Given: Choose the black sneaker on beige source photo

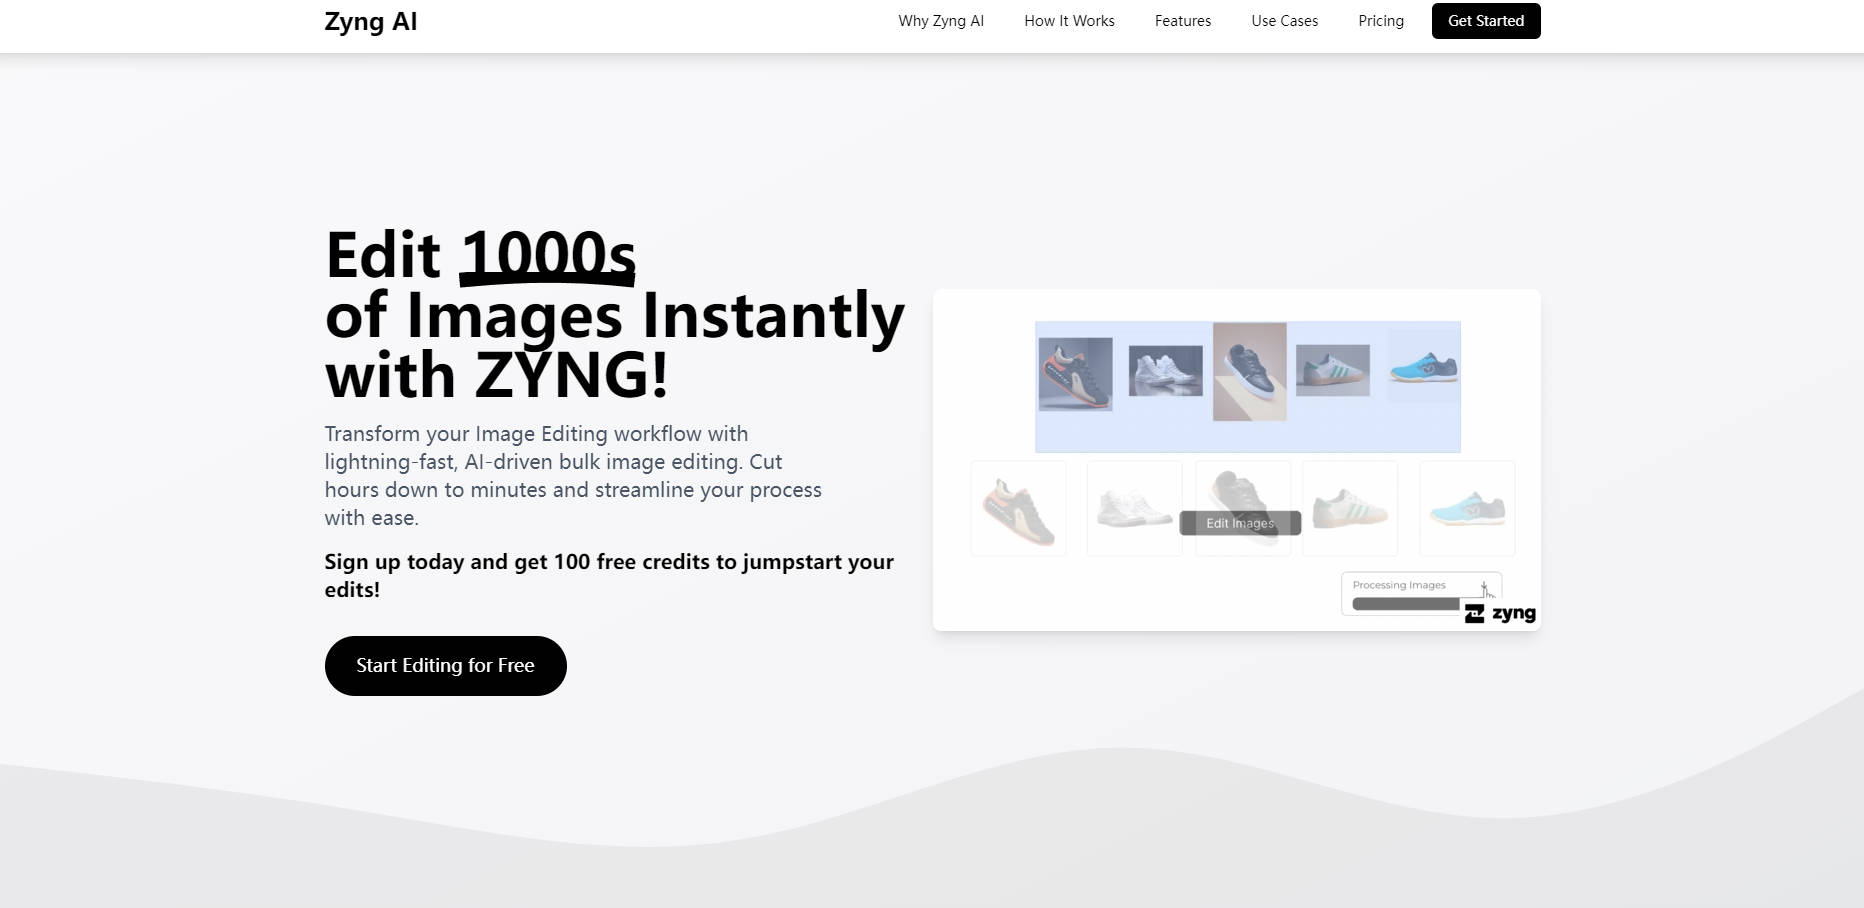Looking at the screenshot, I should click(x=1249, y=371).
